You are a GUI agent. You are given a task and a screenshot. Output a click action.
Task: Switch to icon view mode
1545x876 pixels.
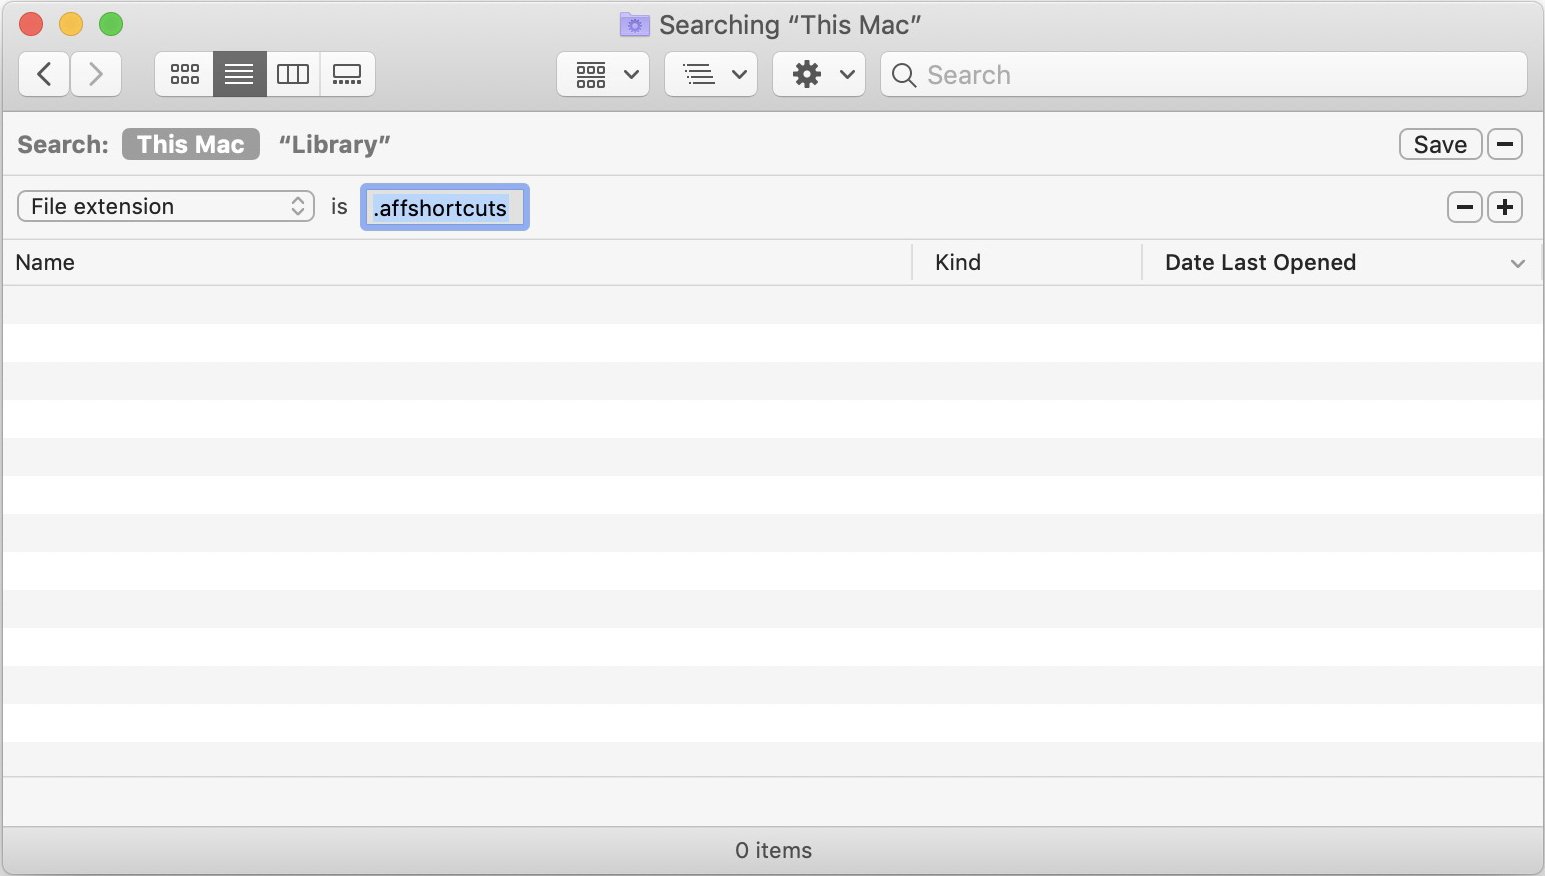tap(184, 74)
